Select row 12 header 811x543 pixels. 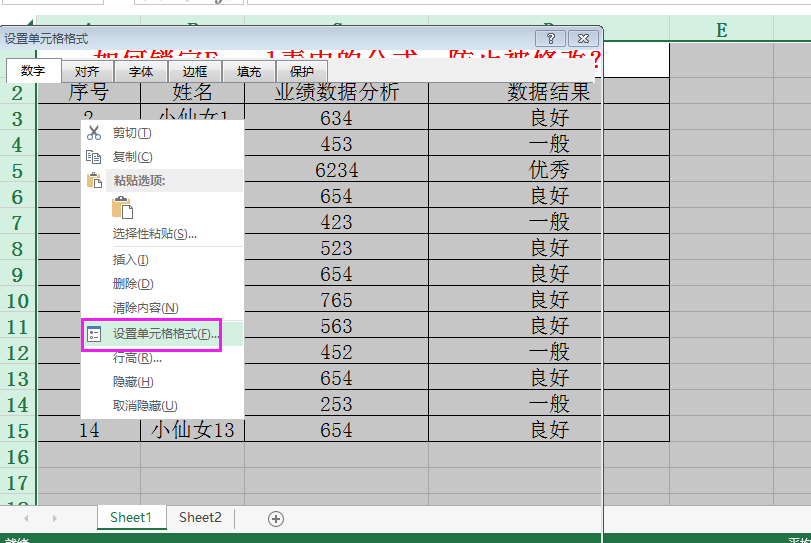coord(18,353)
